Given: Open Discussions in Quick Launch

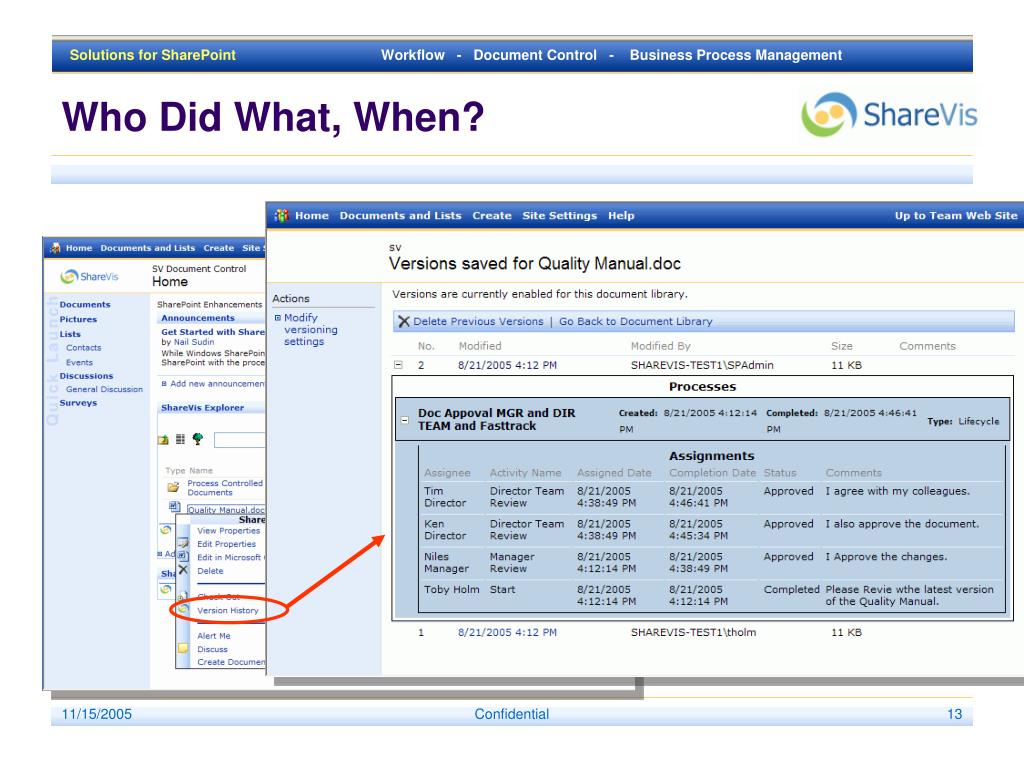Looking at the screenshot, I should tap(86, 376).
